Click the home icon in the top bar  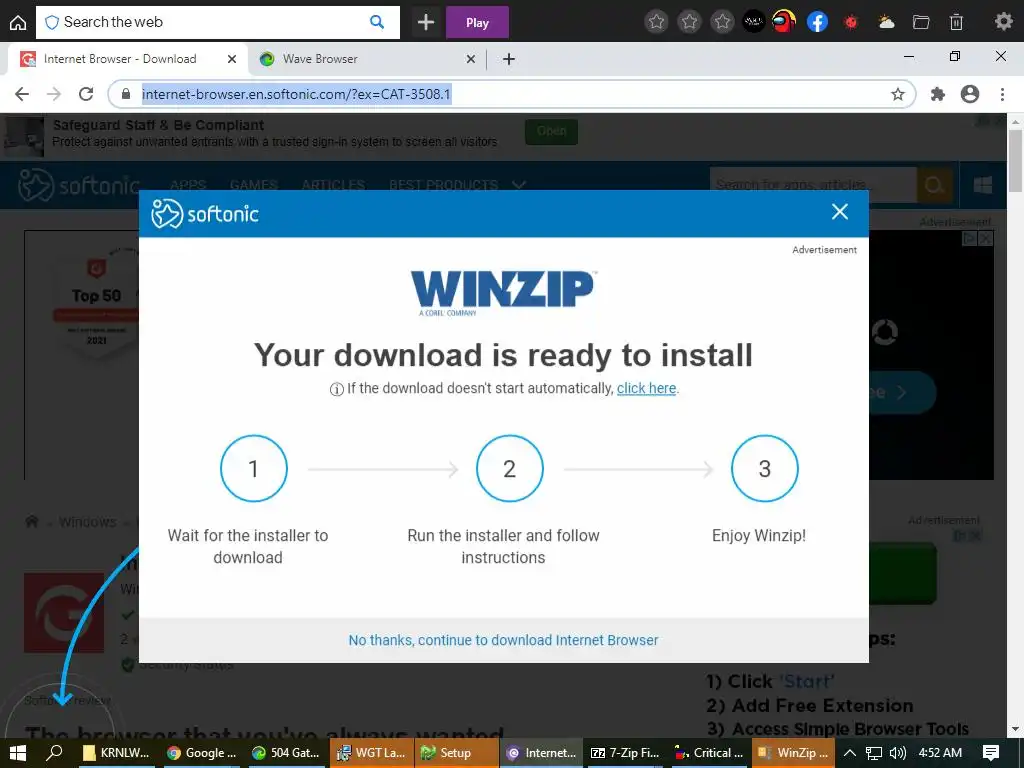pyautogui.click(x=18, y=23)
